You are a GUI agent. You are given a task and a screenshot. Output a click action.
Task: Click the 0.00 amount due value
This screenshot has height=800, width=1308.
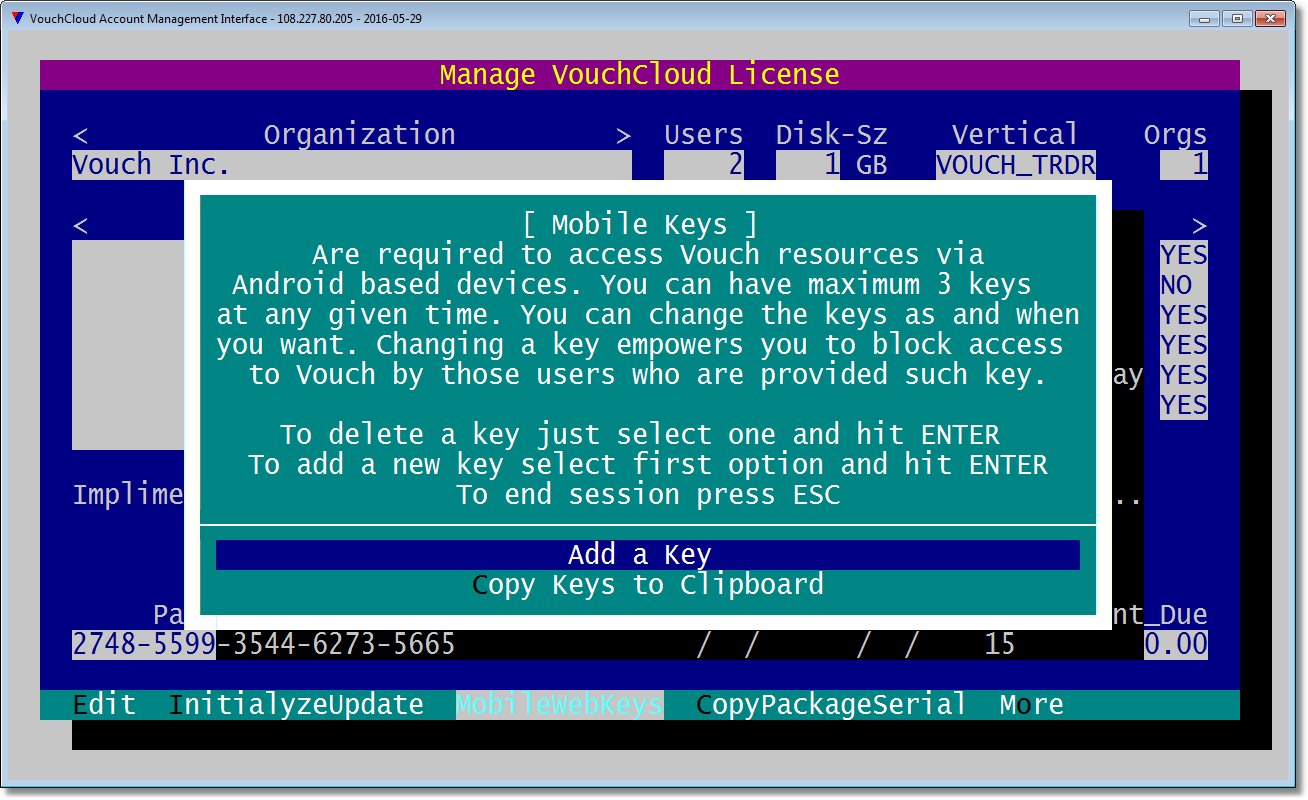(1176, 645)
